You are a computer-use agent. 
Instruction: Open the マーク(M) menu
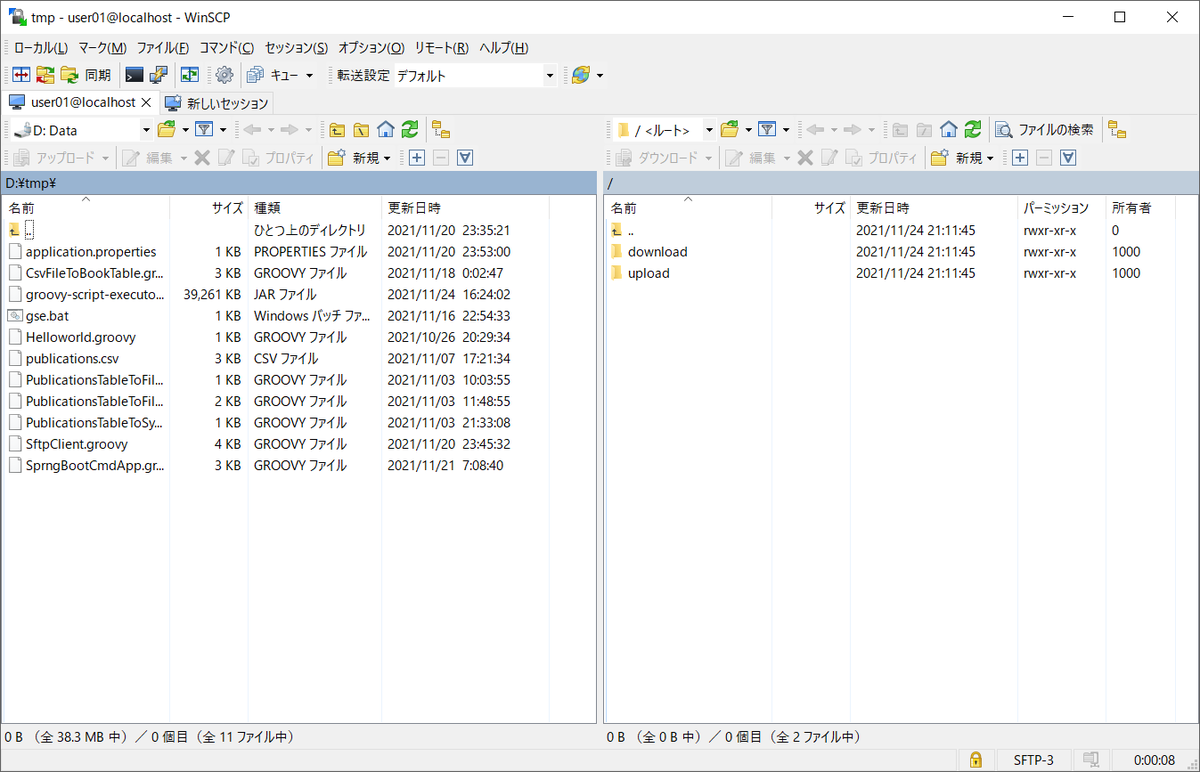click(103, 47)
